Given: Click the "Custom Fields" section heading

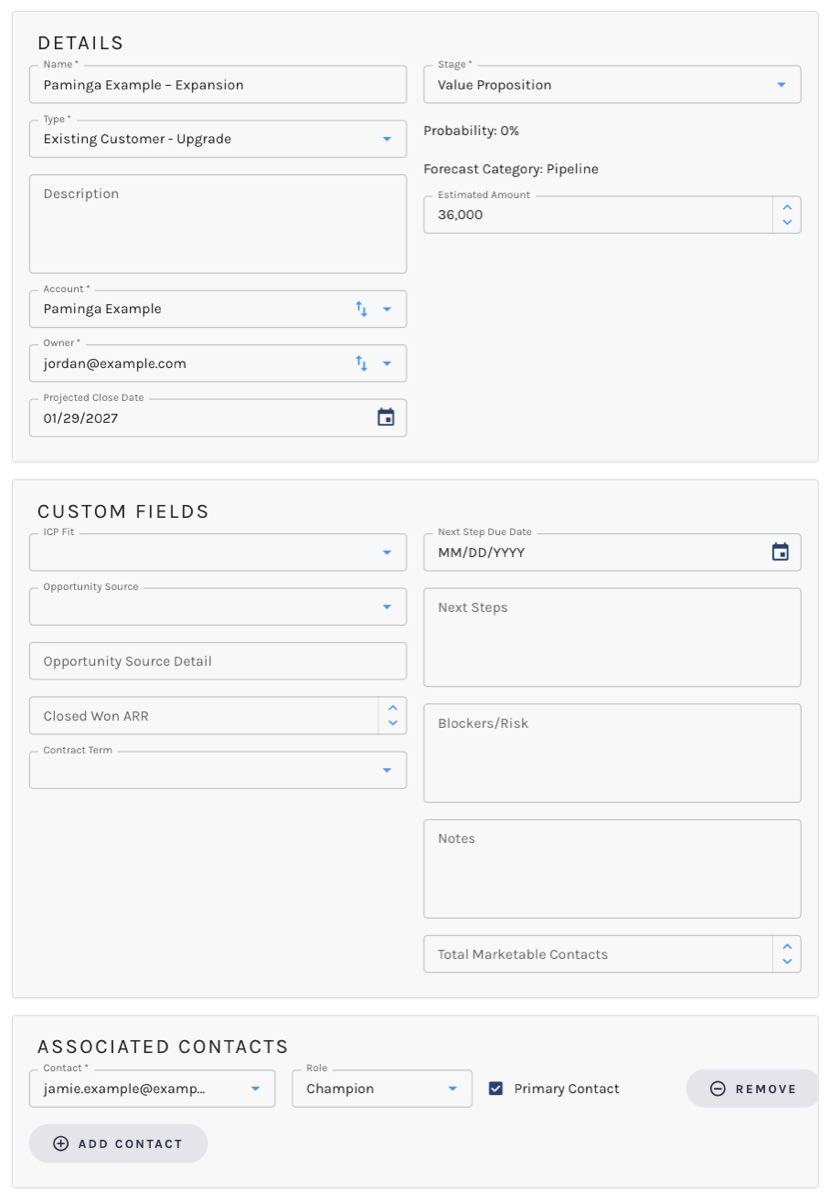Looking at the screenshot, I should 124,512.
